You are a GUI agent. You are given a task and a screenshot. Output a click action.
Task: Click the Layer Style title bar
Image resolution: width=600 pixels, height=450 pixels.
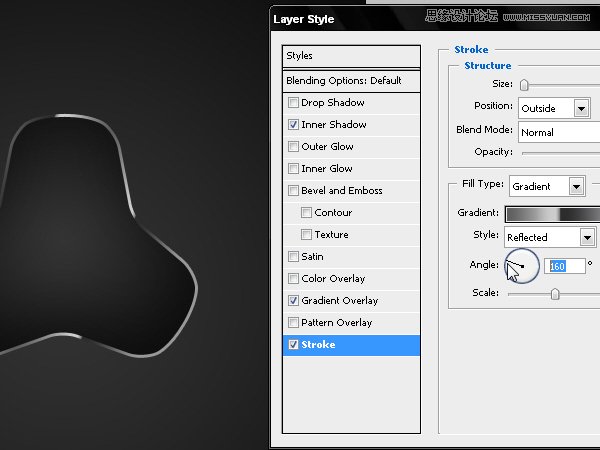(435, 19)
